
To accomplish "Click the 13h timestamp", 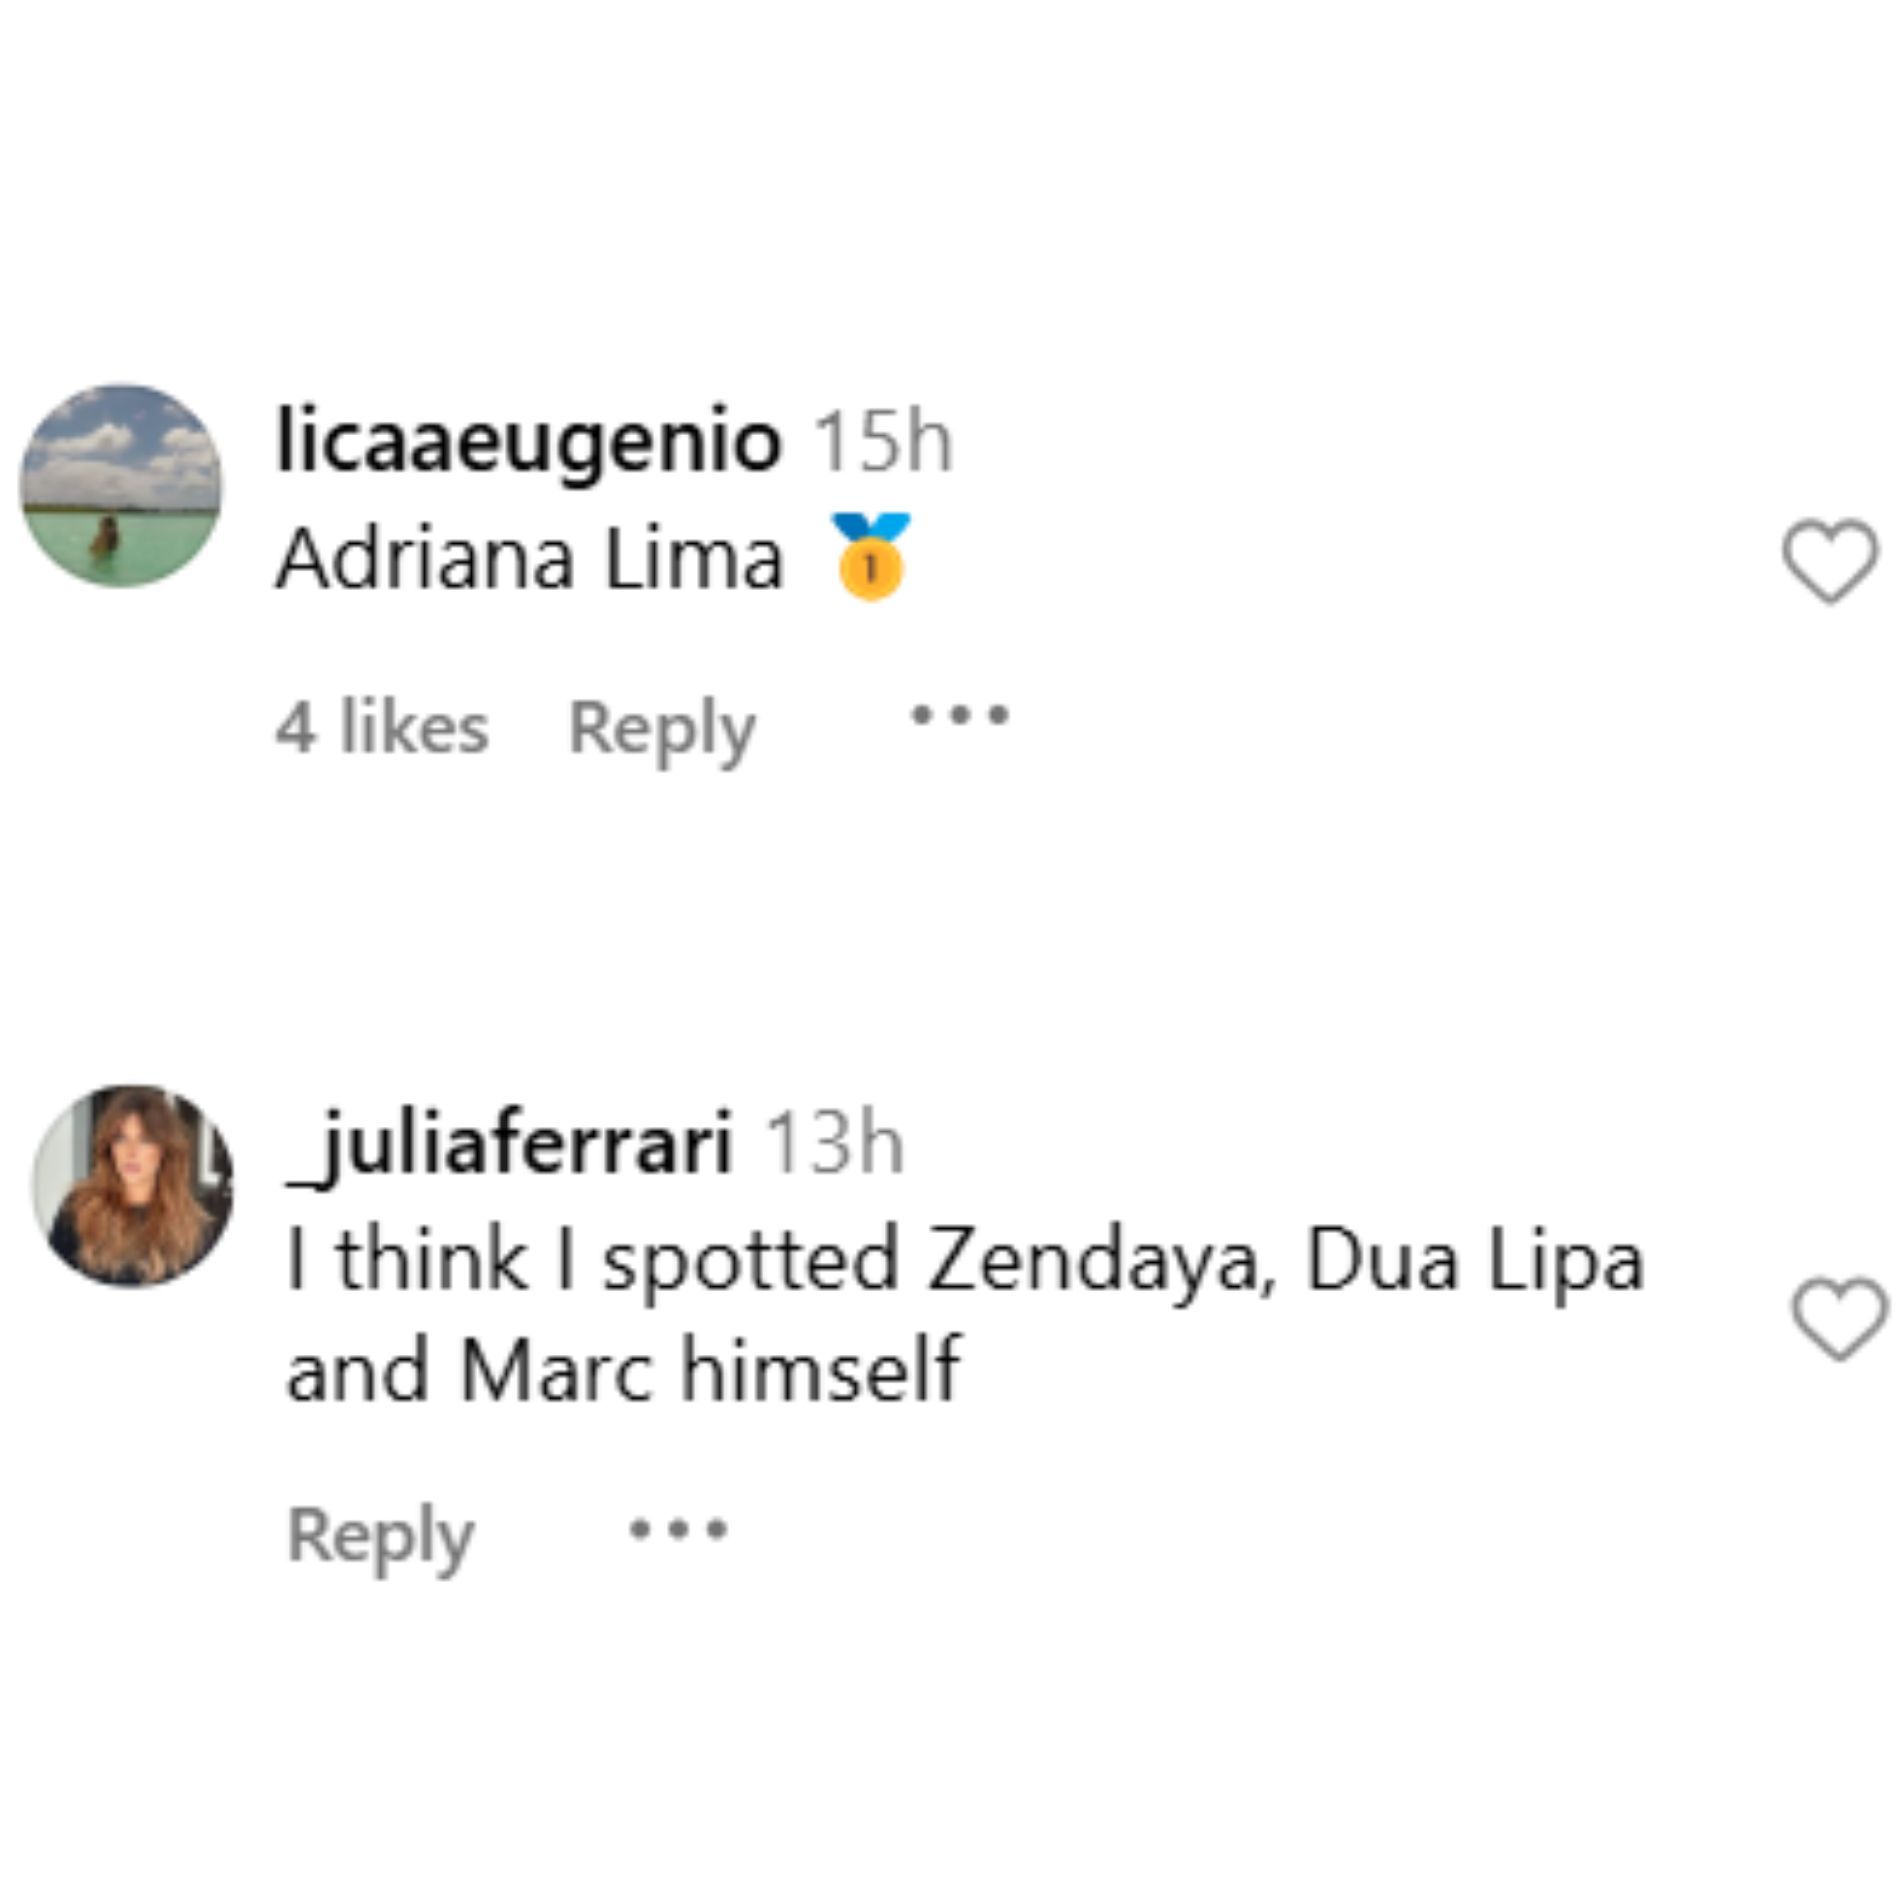I will pos(834,1144).
